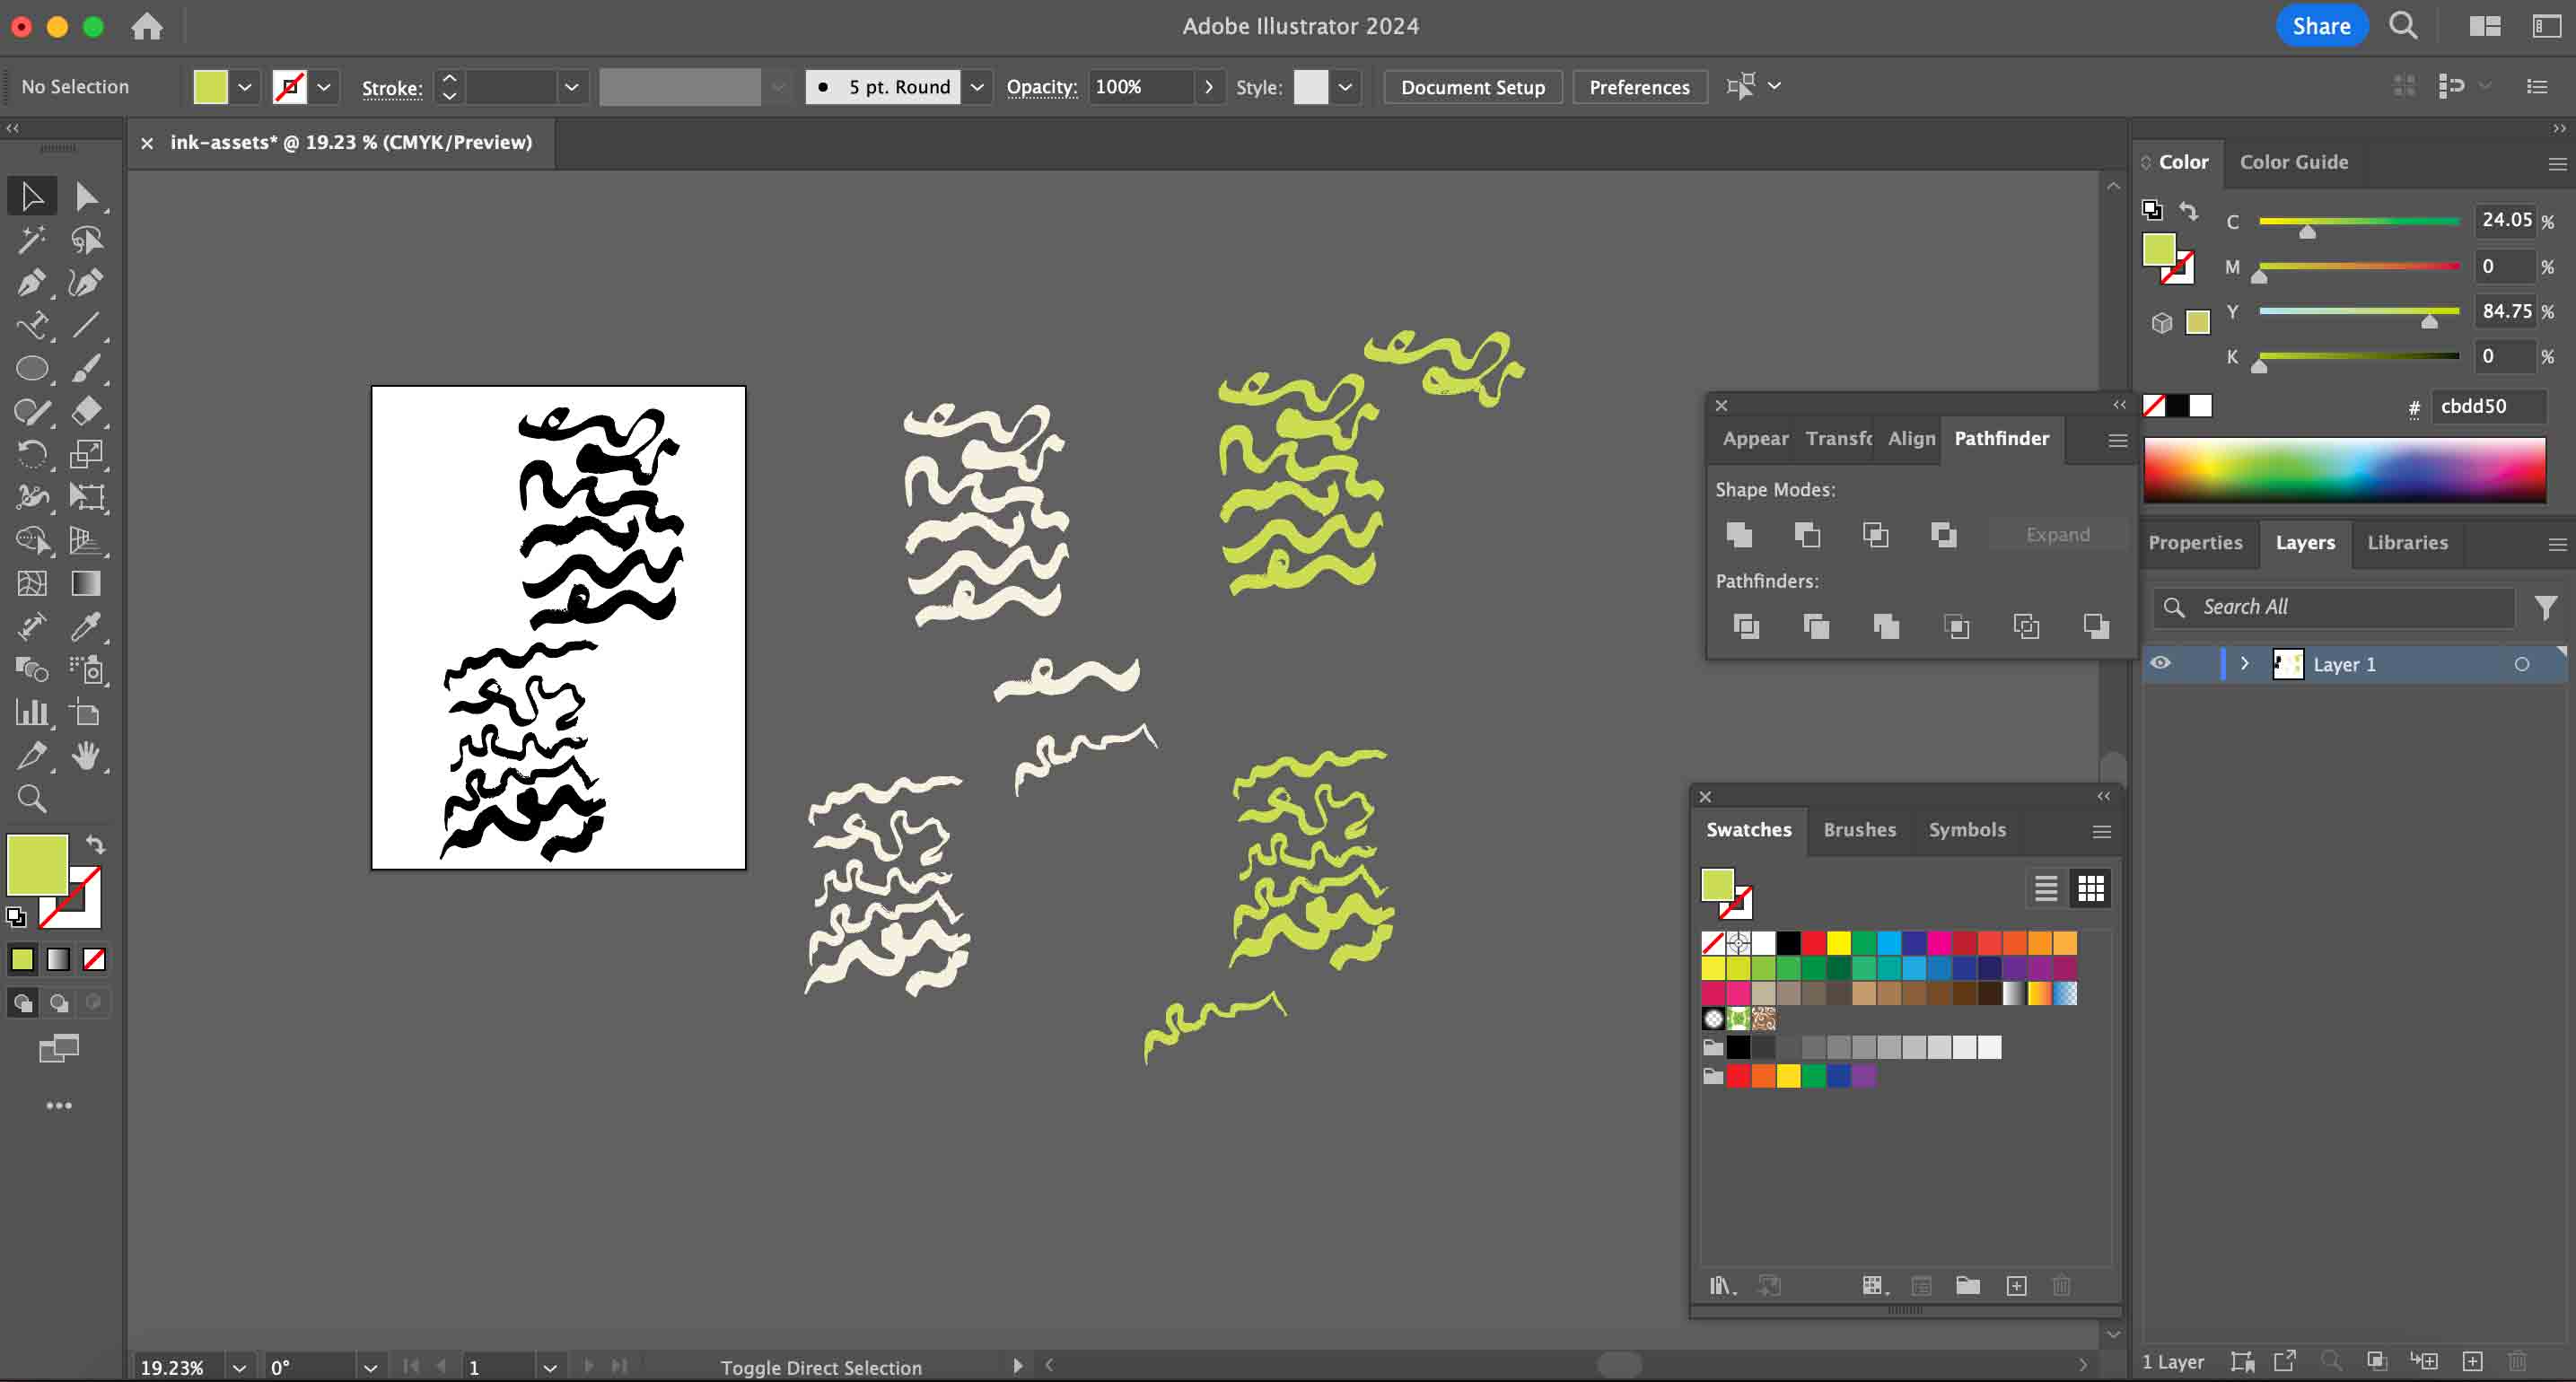Switch to the Brushes tab
Screen dimensions: 2576x1382
pyautogui.click(x=1859, y=830)
